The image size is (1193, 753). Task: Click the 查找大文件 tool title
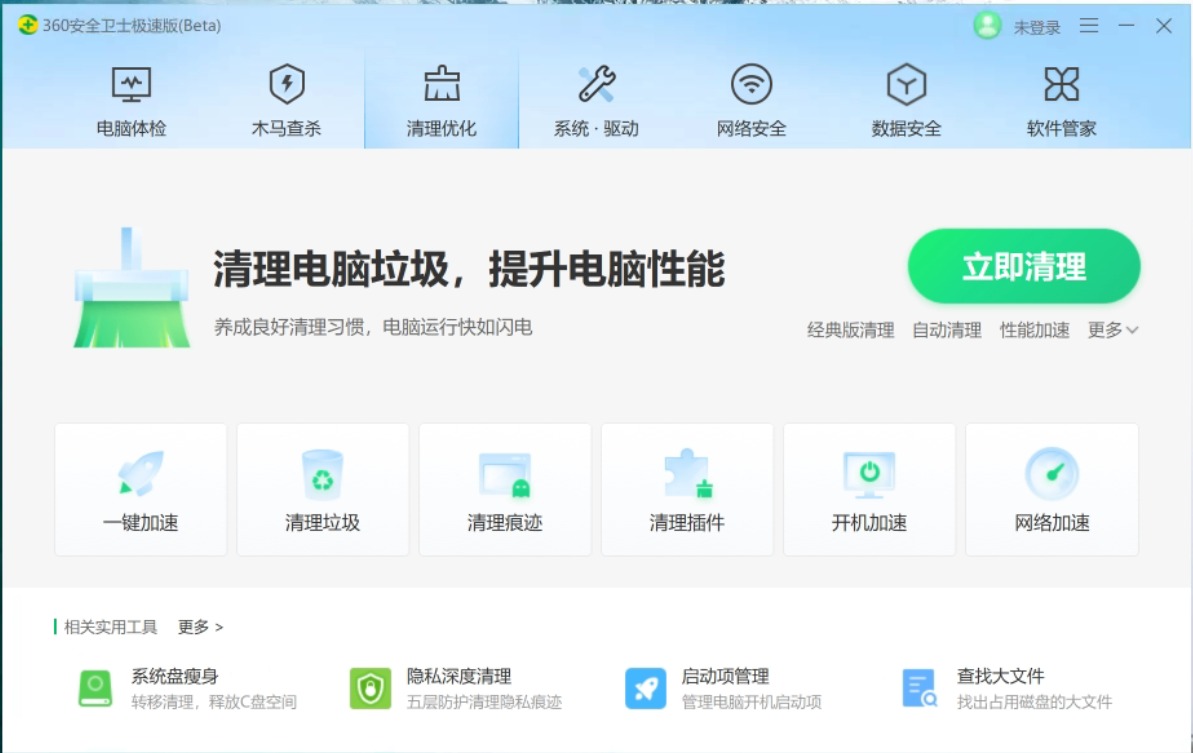click(1001, 676)
